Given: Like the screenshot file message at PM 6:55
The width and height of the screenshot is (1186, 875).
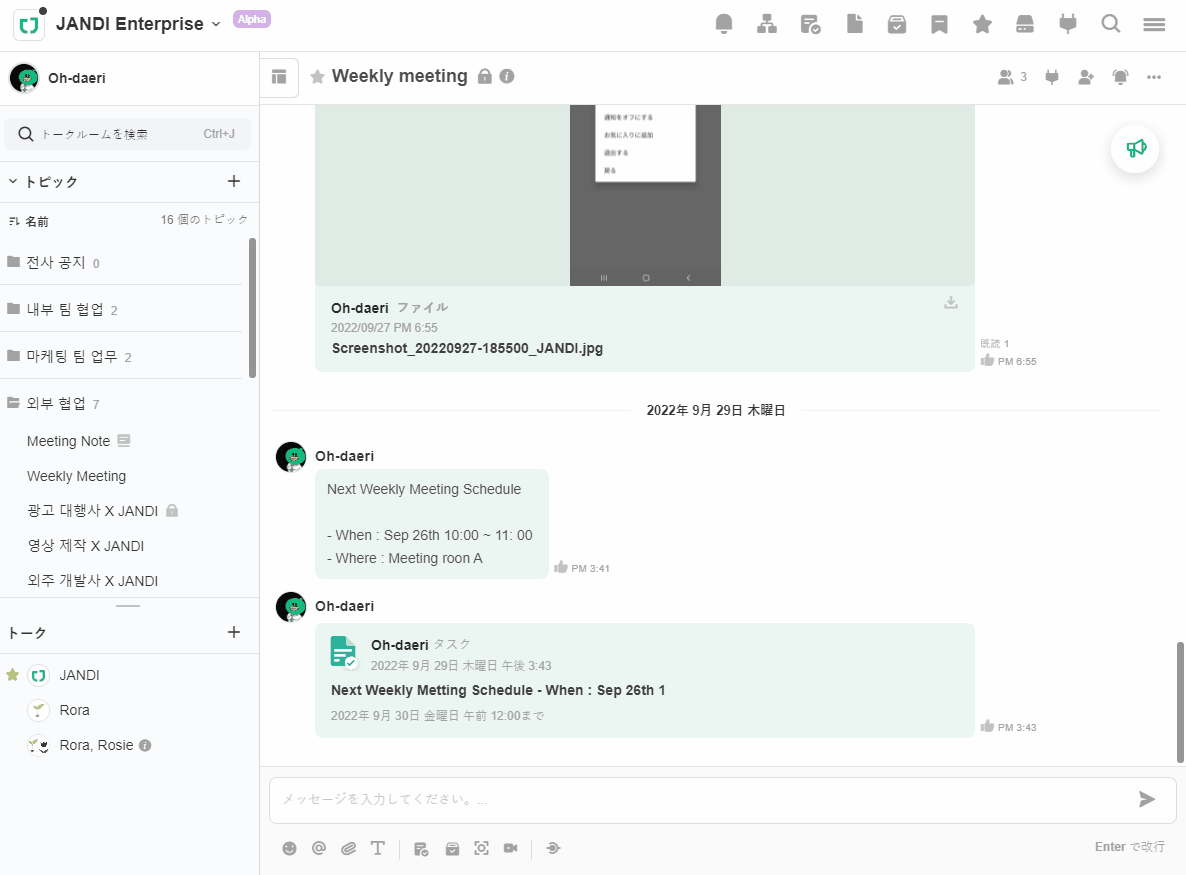Looking at the screenshot, I should click(x=987, y=360).
